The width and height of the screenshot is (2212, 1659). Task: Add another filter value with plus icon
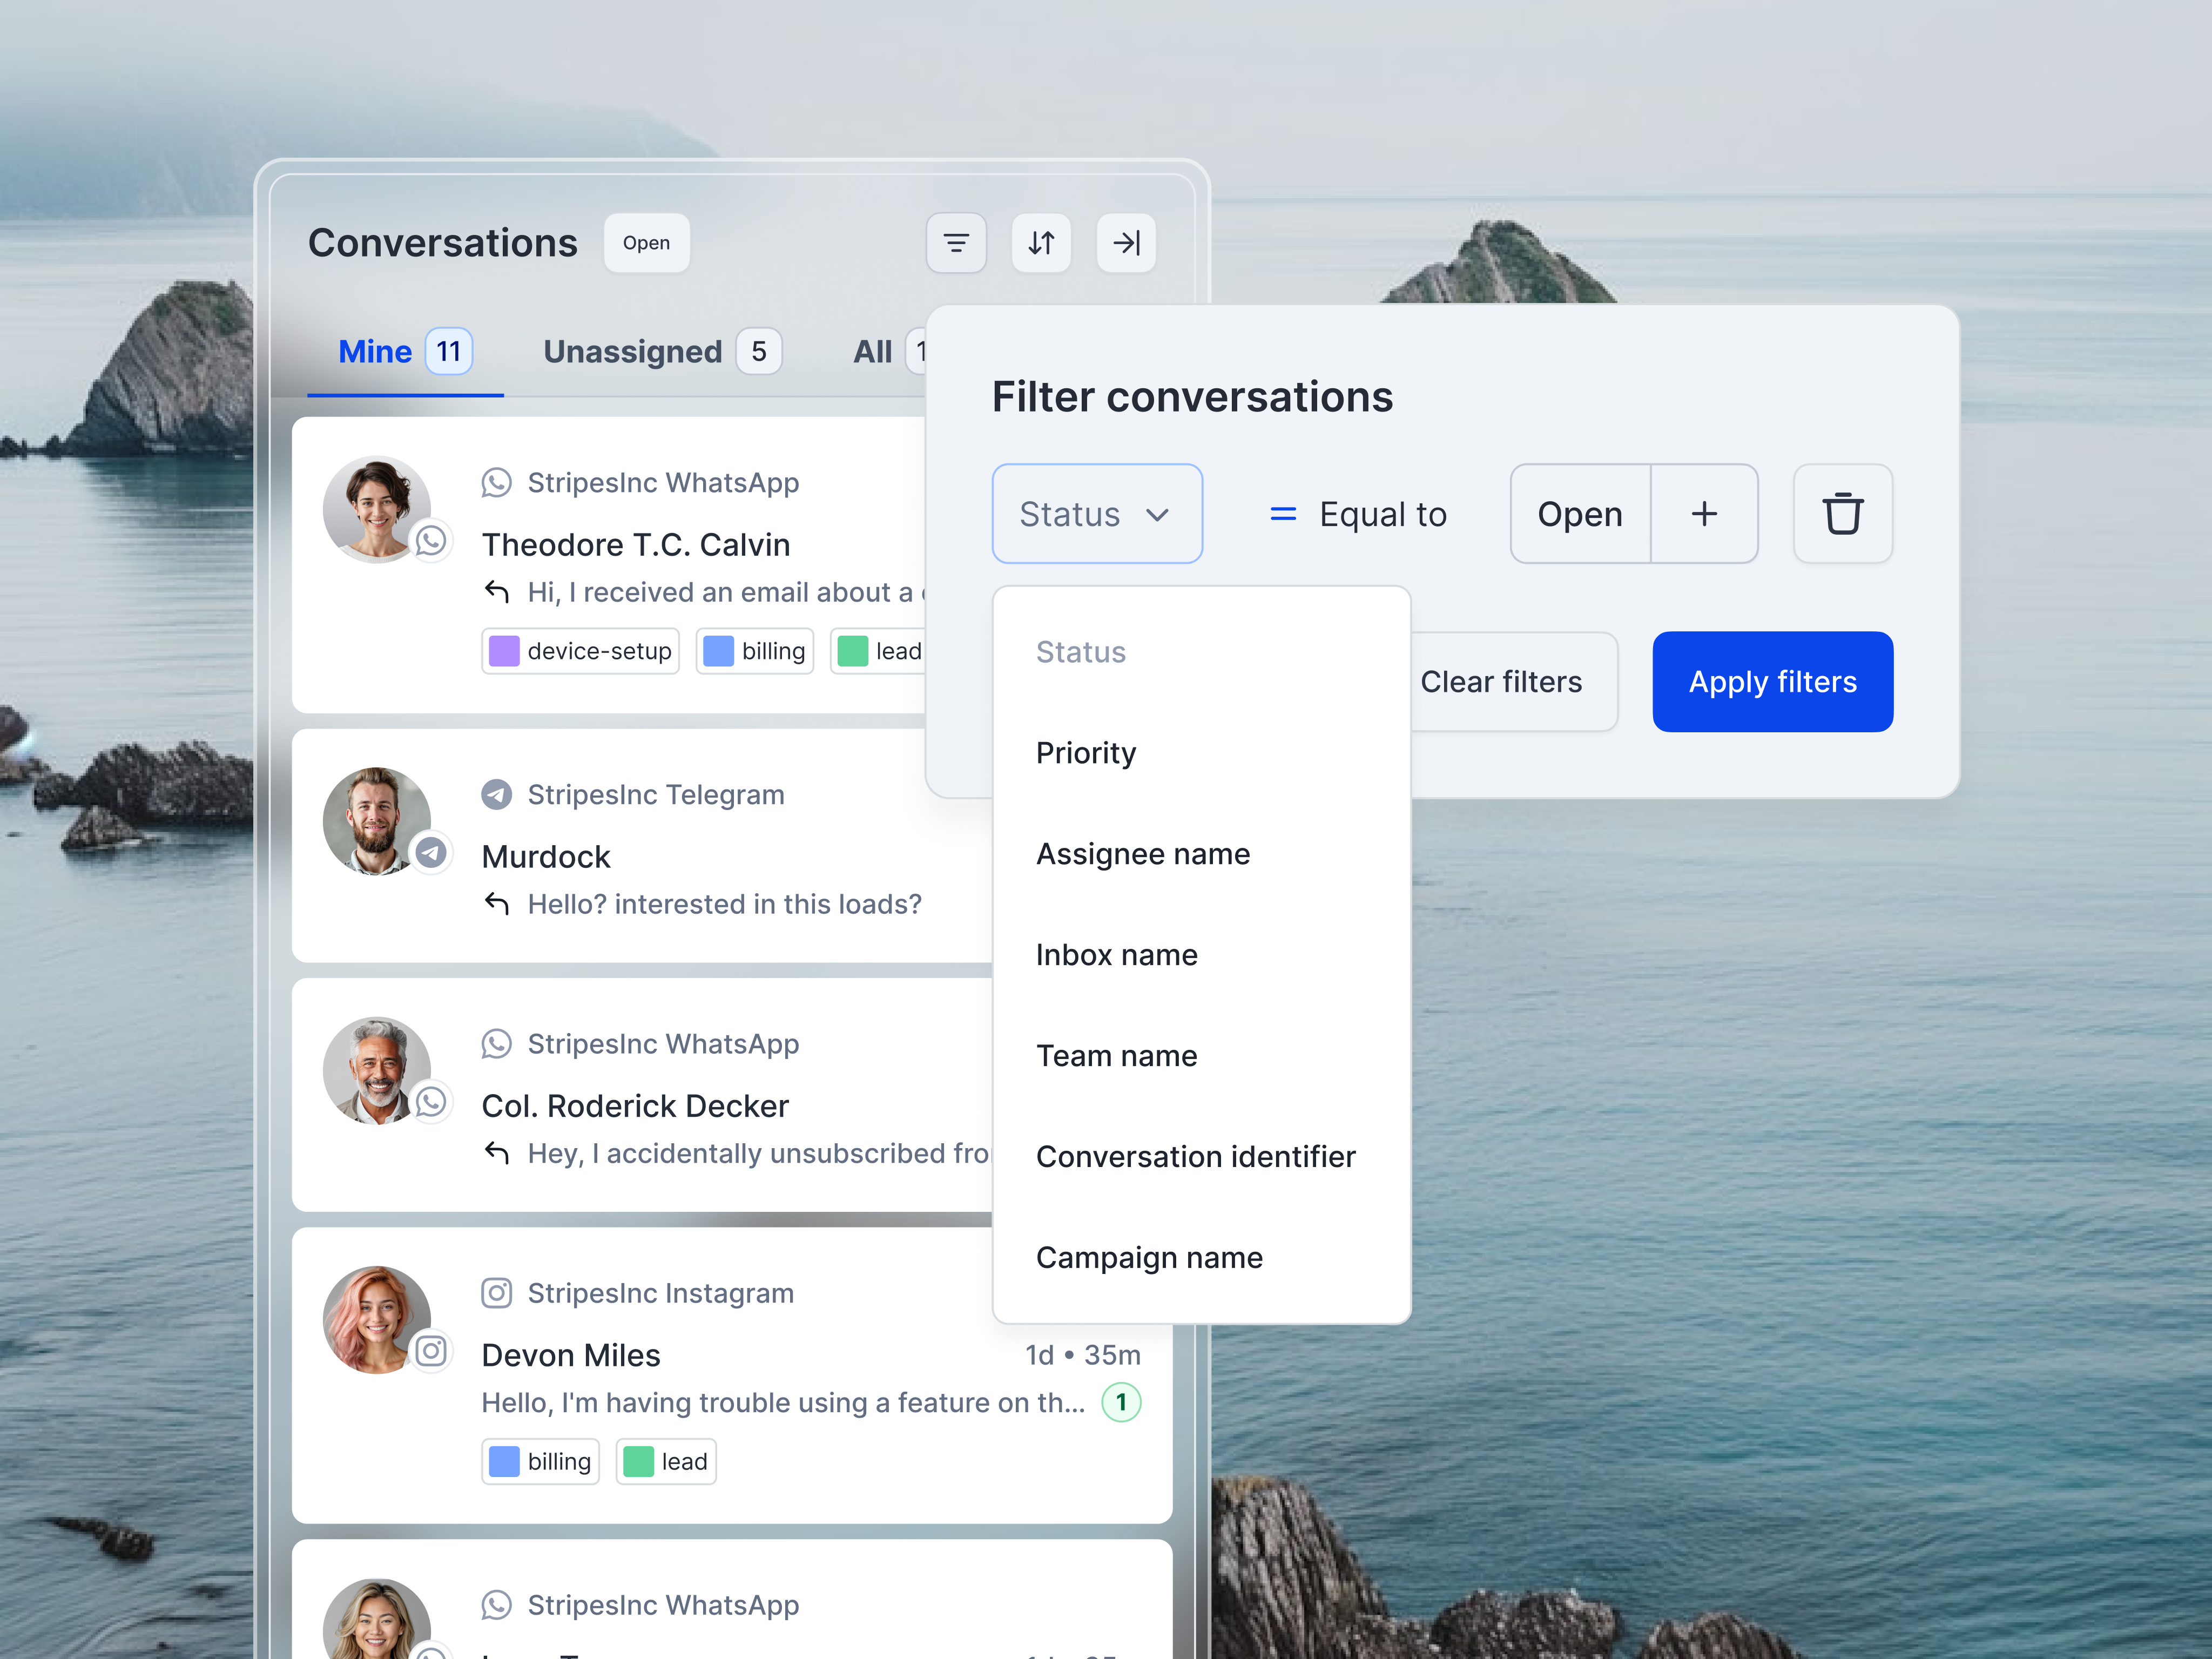1704,514
